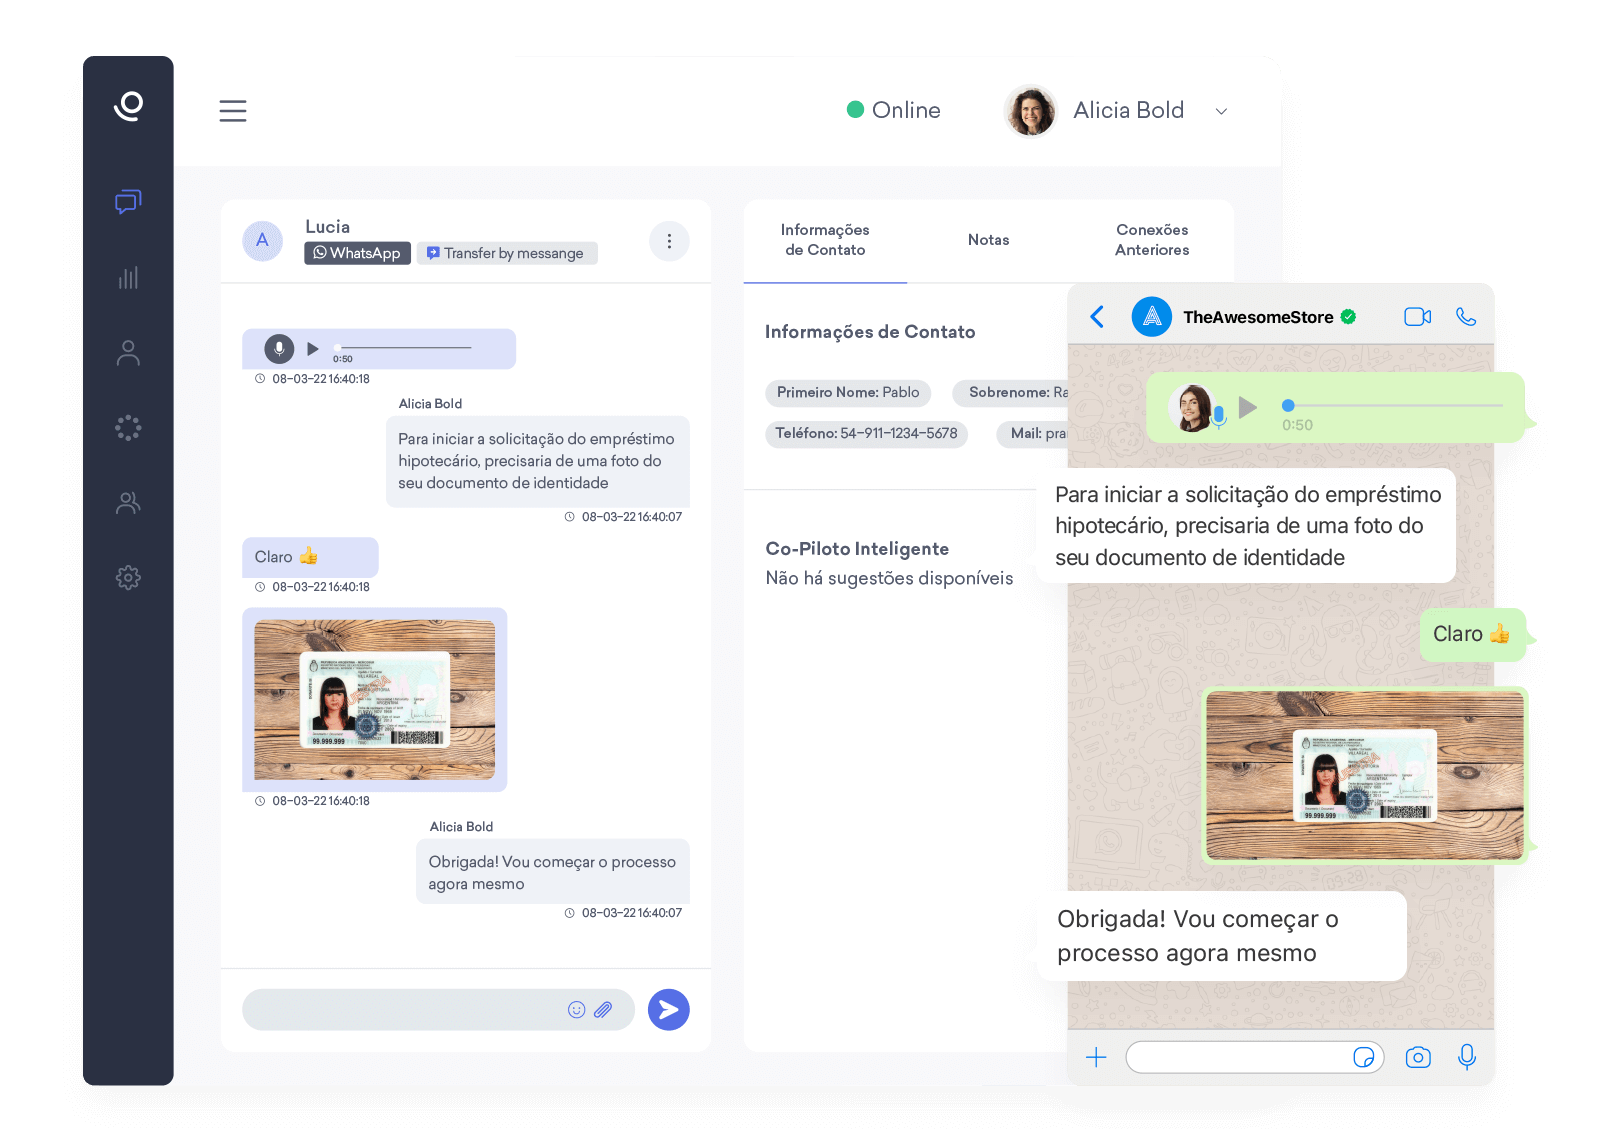The height and width of the screenshot is (1141, 1620).
Task: Click the Transfer by messange button
Action: point(507,253)
